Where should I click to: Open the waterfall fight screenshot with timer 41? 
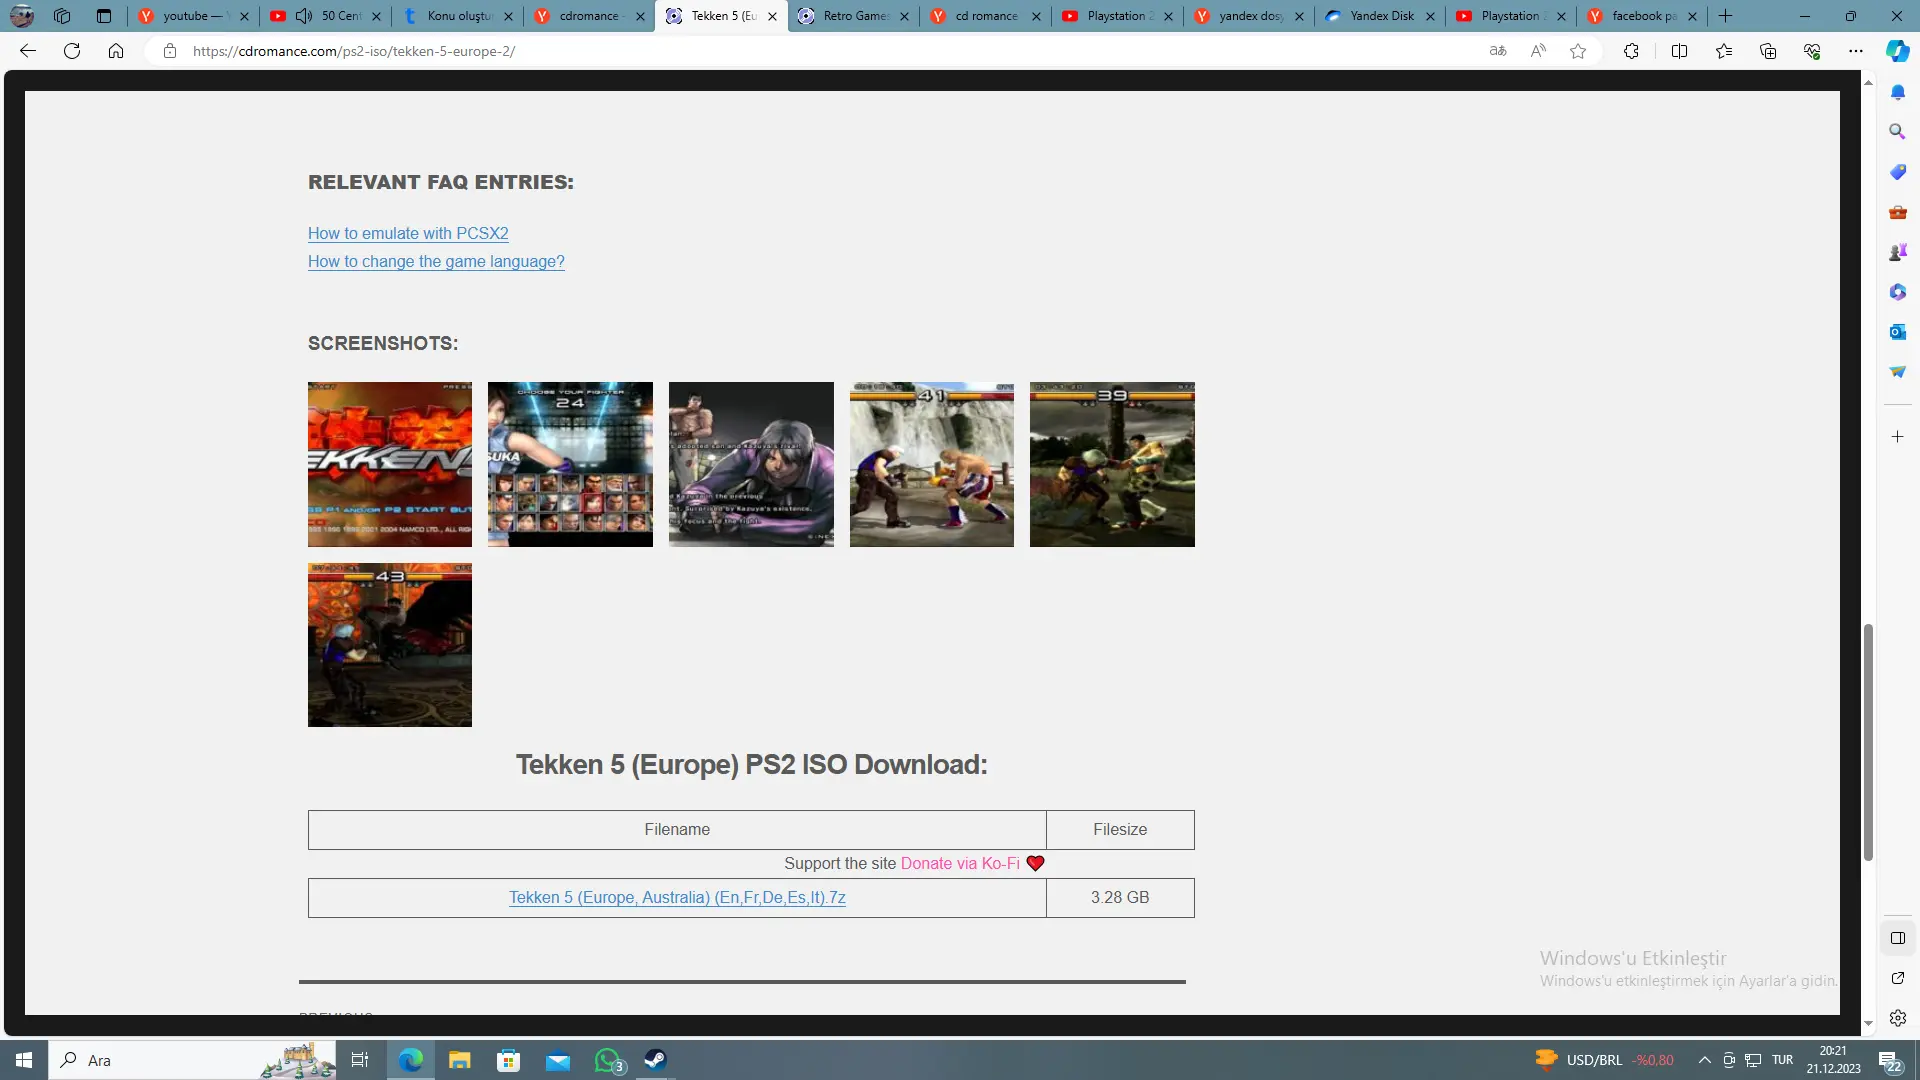pyautogui.click(x=932, y=464)
